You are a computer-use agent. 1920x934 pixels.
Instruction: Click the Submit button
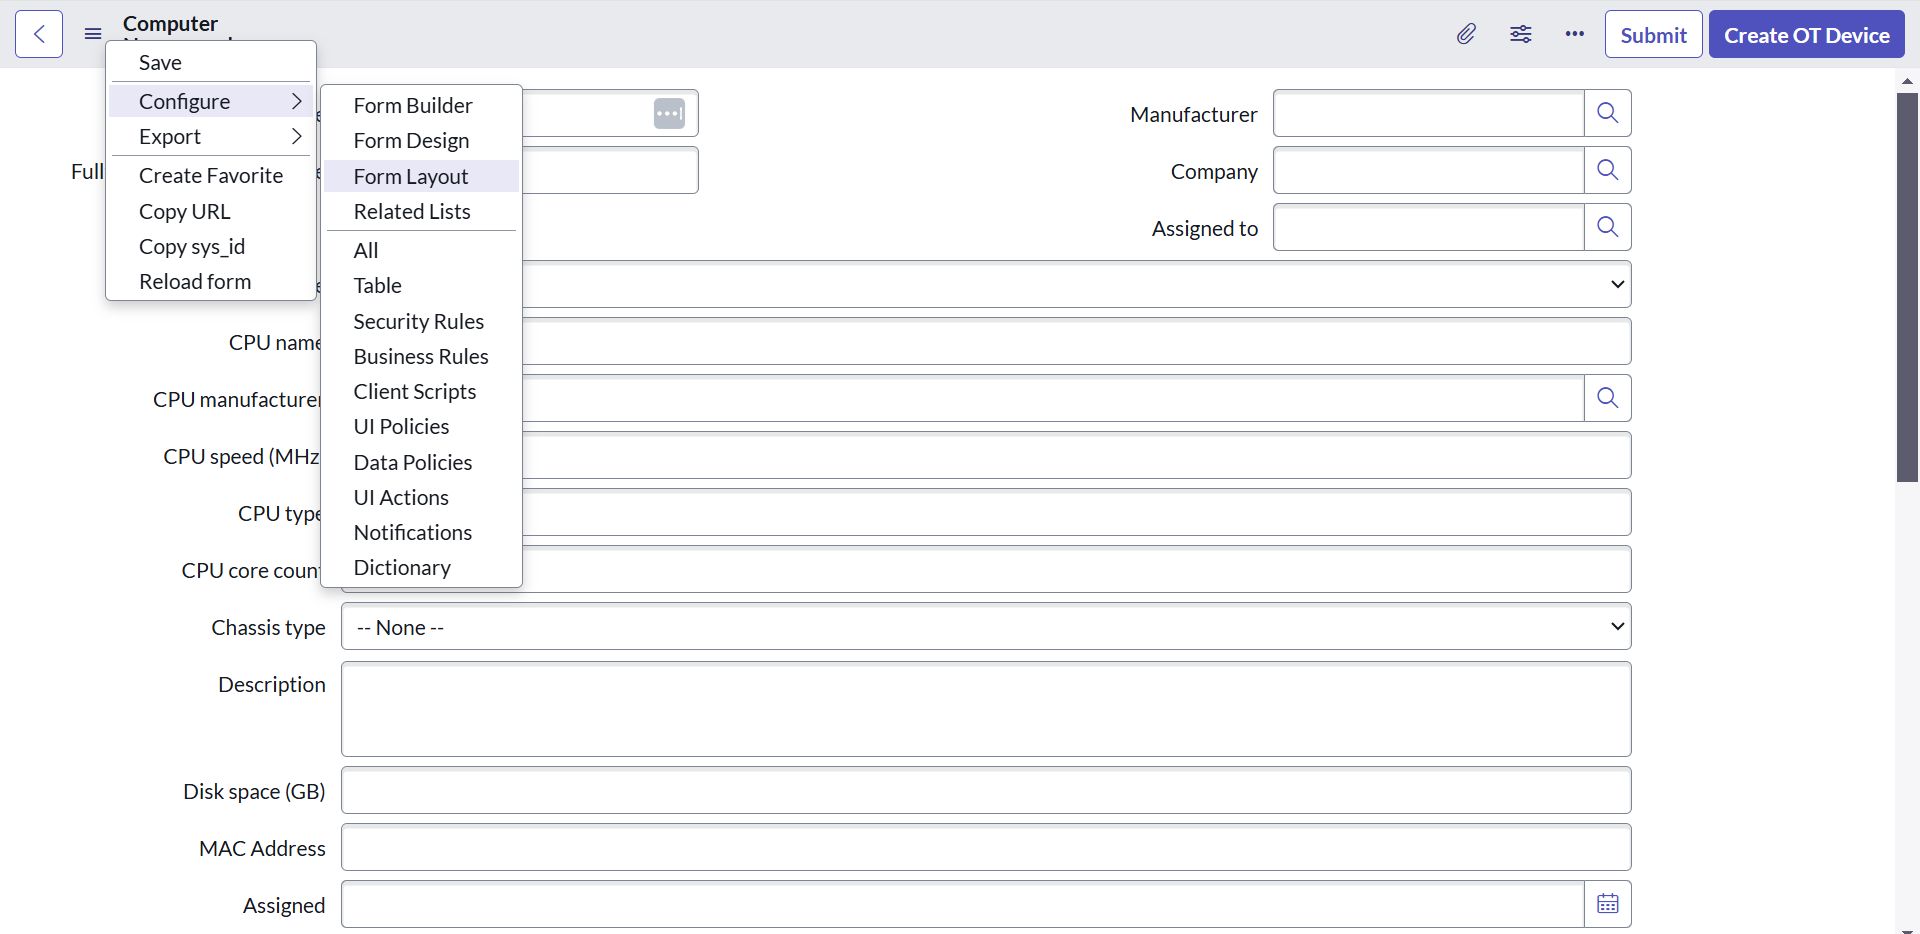(x=1653, y=35)
